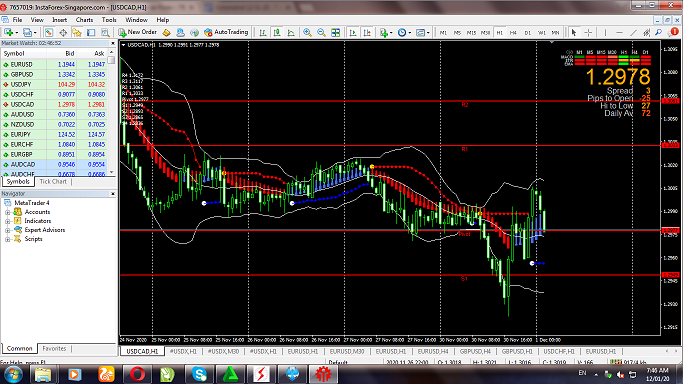The width and height of the screenshot is (683, 384).
Task: Open the USDCHF,H1 chart tab
Action: (559, 351)
